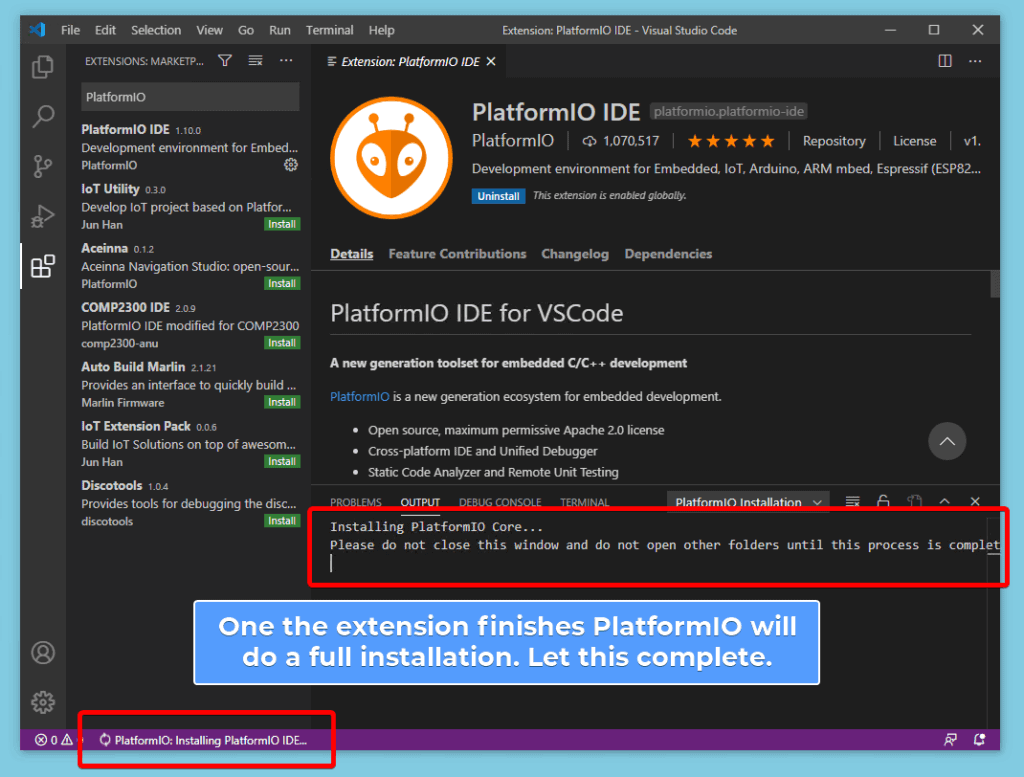Open the Explorer view in activity bar
1024x777 pixels.
coord(43,67)
